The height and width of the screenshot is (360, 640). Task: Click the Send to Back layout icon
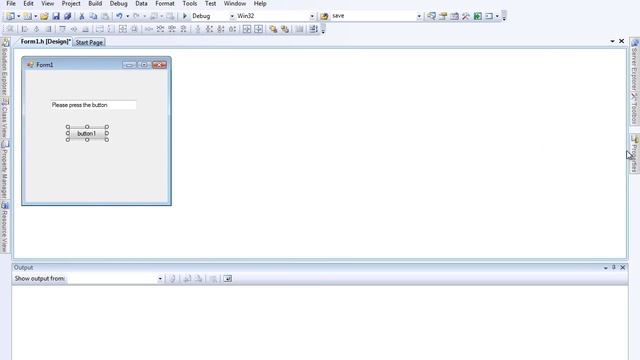click(285, 29)
